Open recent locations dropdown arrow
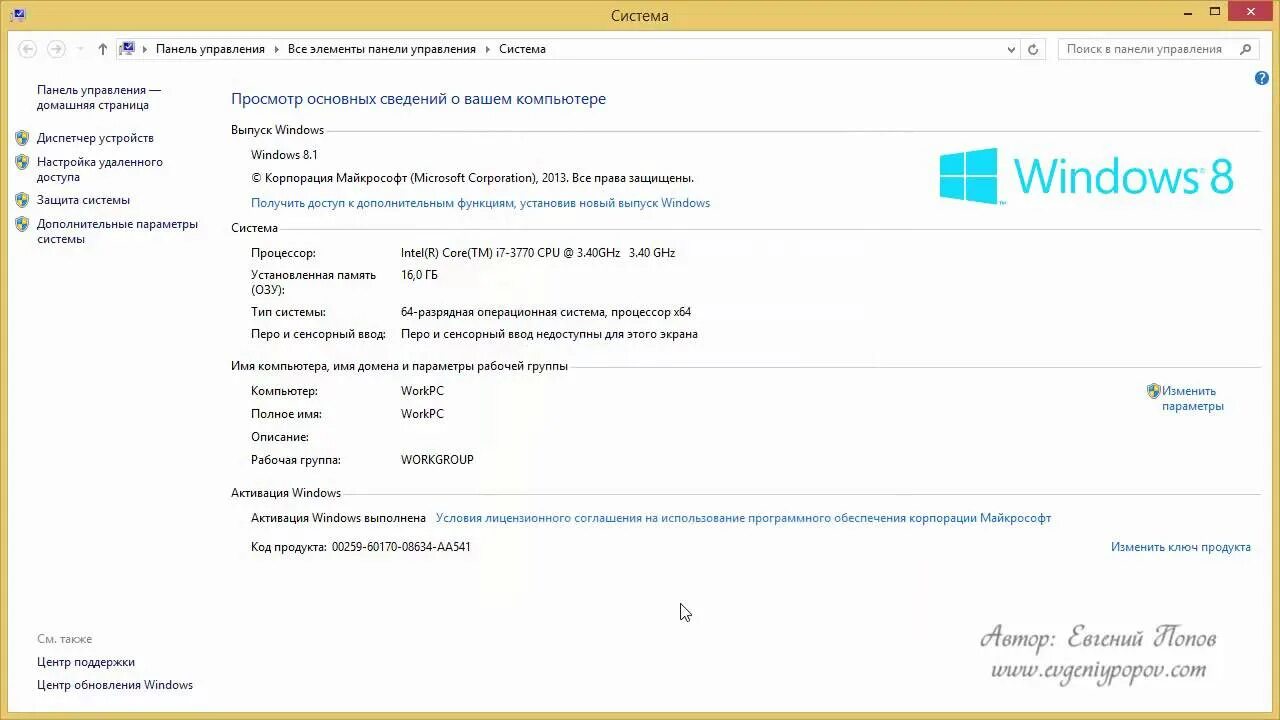 pyautogui.click(x=80, y=49)
